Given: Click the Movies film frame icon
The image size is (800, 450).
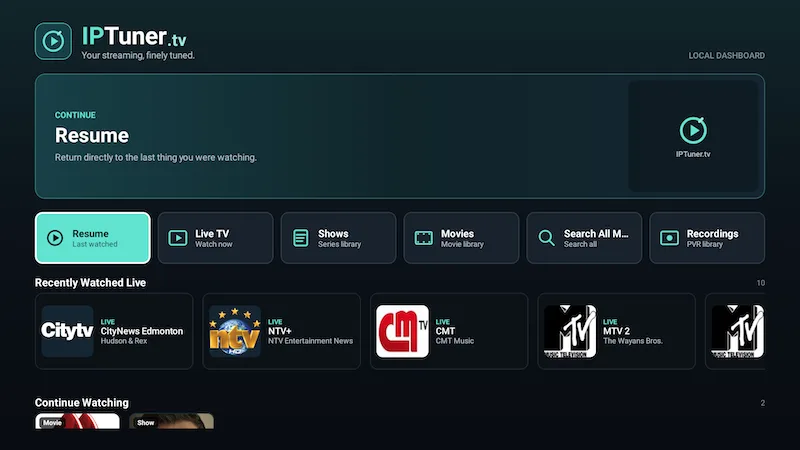Looking at the screenshot, I should [x=423, y=238].
